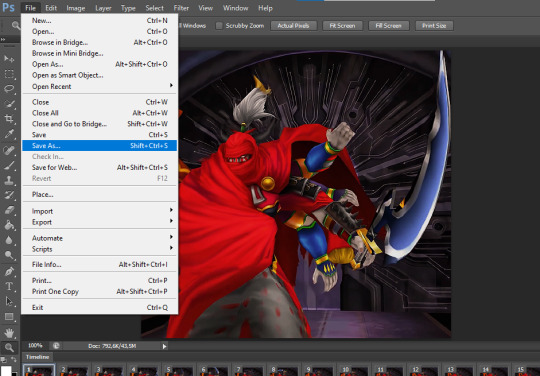Expand the Scripts submenu

pyautogui.click(x=99, y=249)
